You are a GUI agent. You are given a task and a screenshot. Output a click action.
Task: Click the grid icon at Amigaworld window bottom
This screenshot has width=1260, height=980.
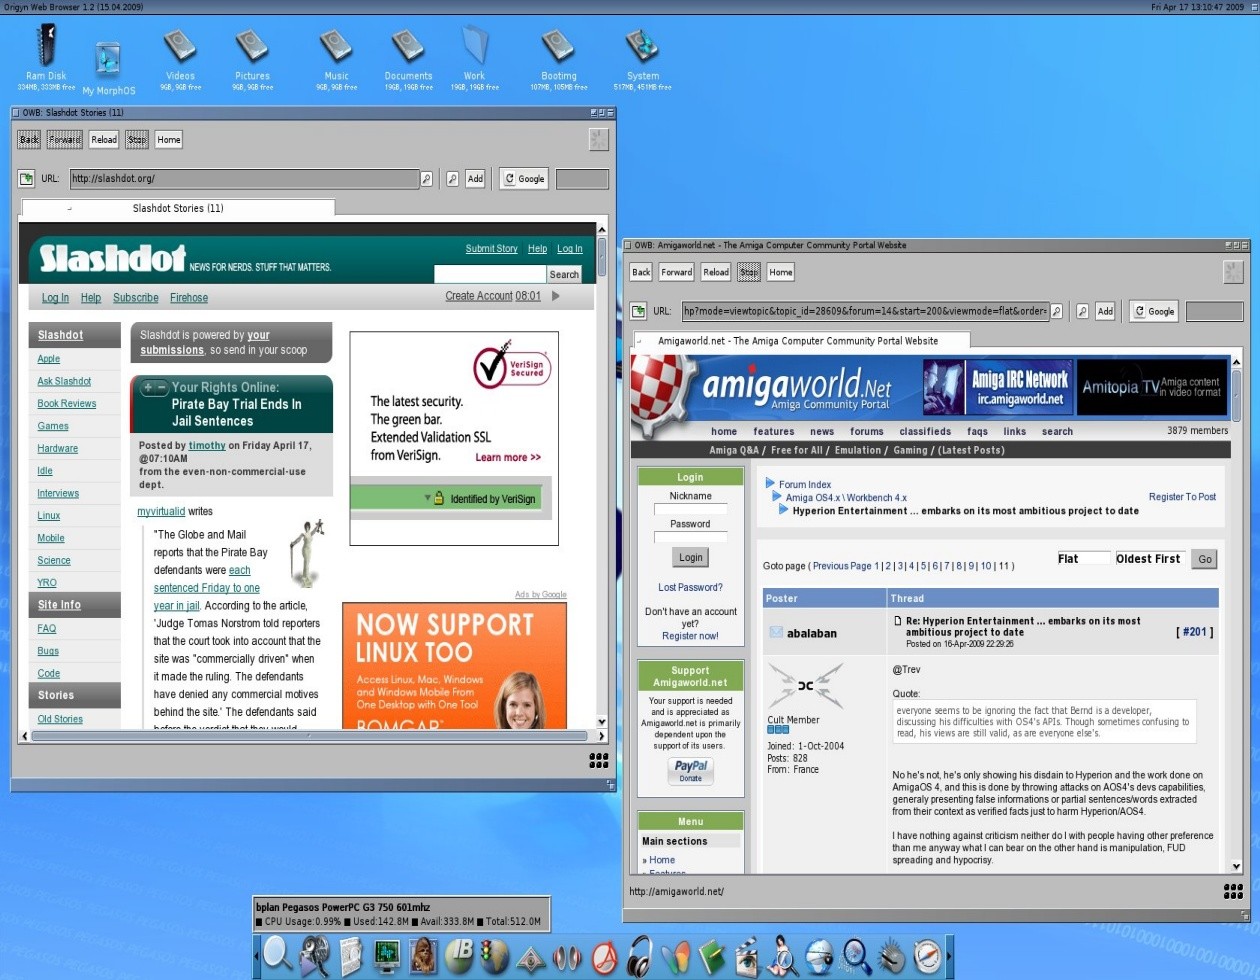(1233, 891)
